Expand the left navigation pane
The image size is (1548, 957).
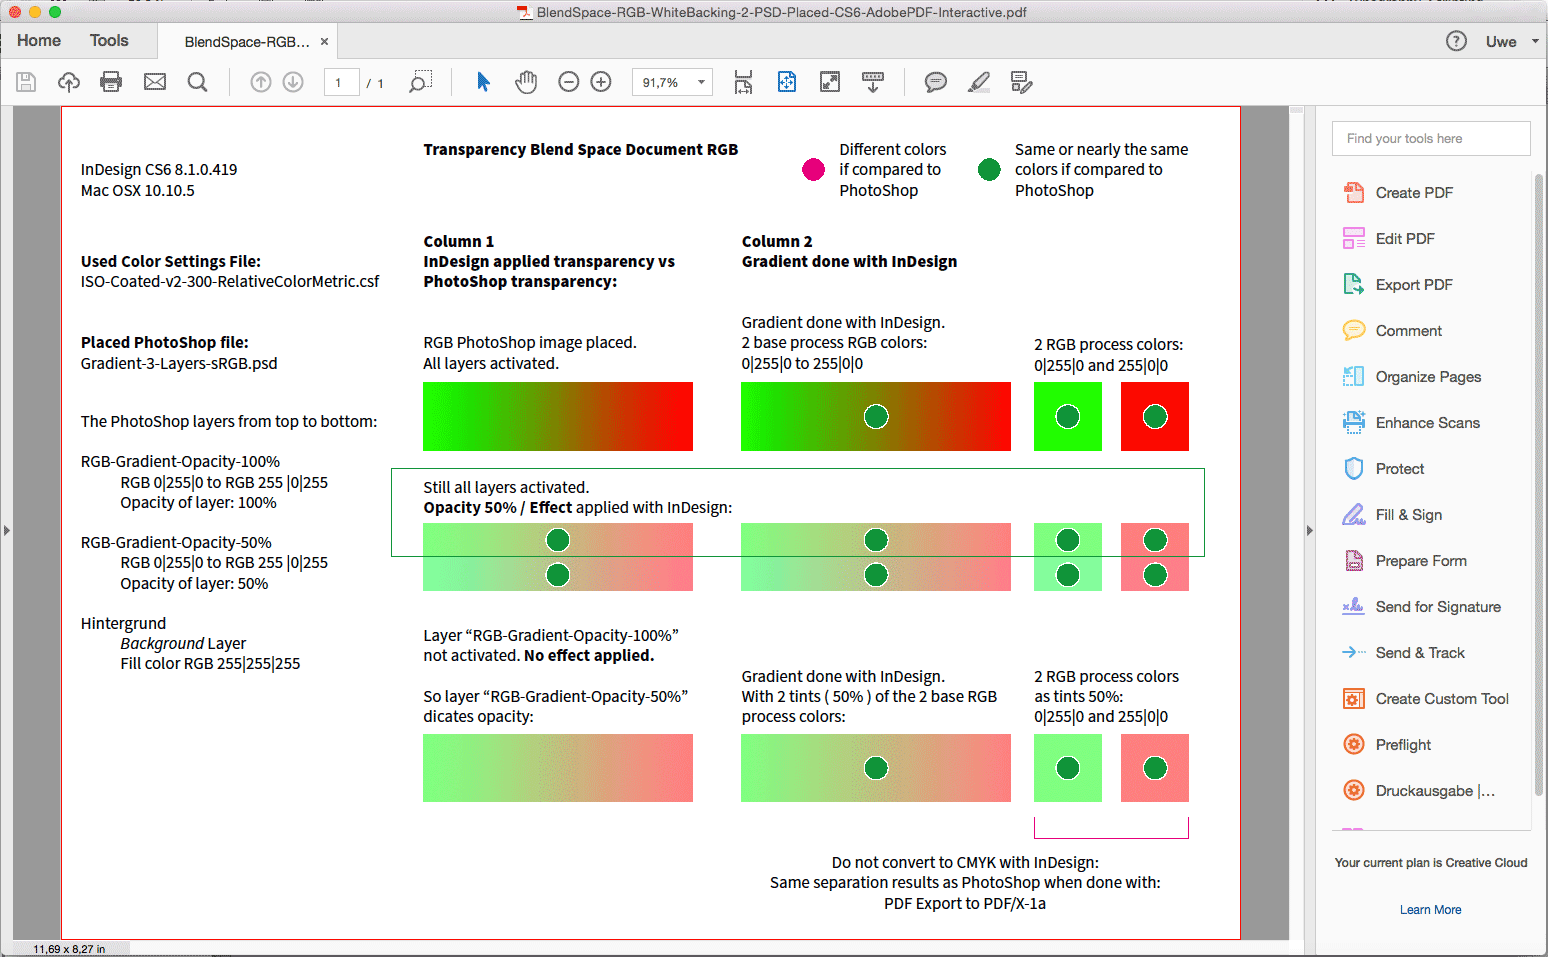pyautogui.click(x=6, y=530)
